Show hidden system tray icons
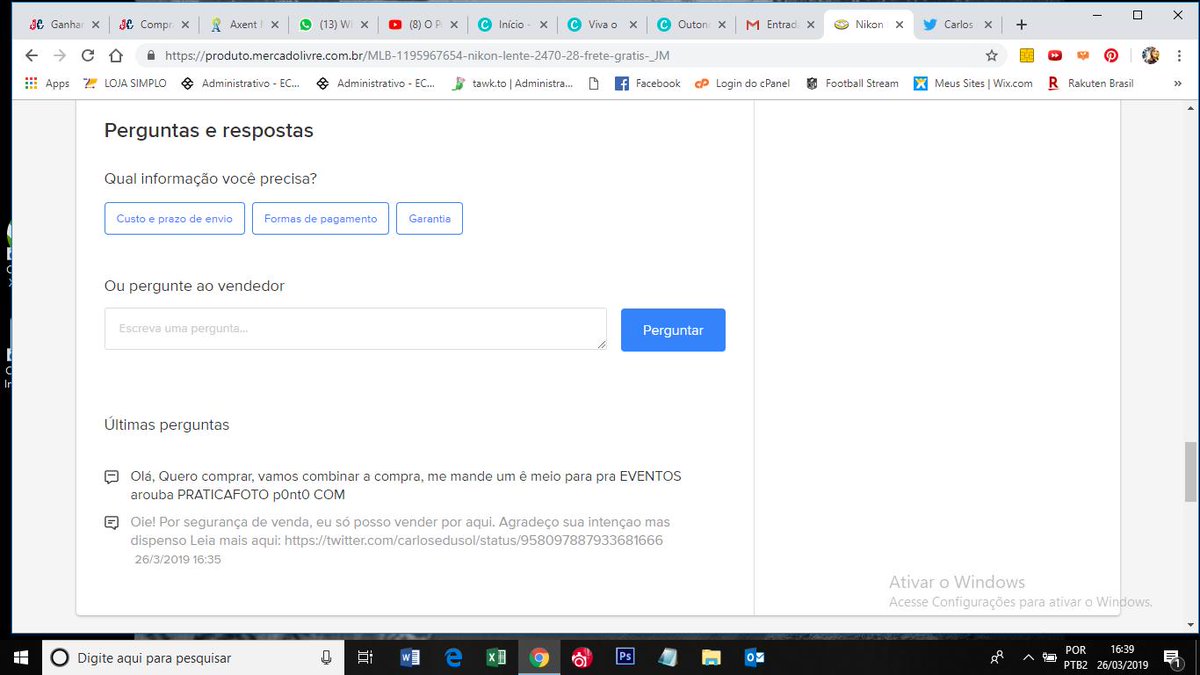The image size is (1200, 675). 1029,657
